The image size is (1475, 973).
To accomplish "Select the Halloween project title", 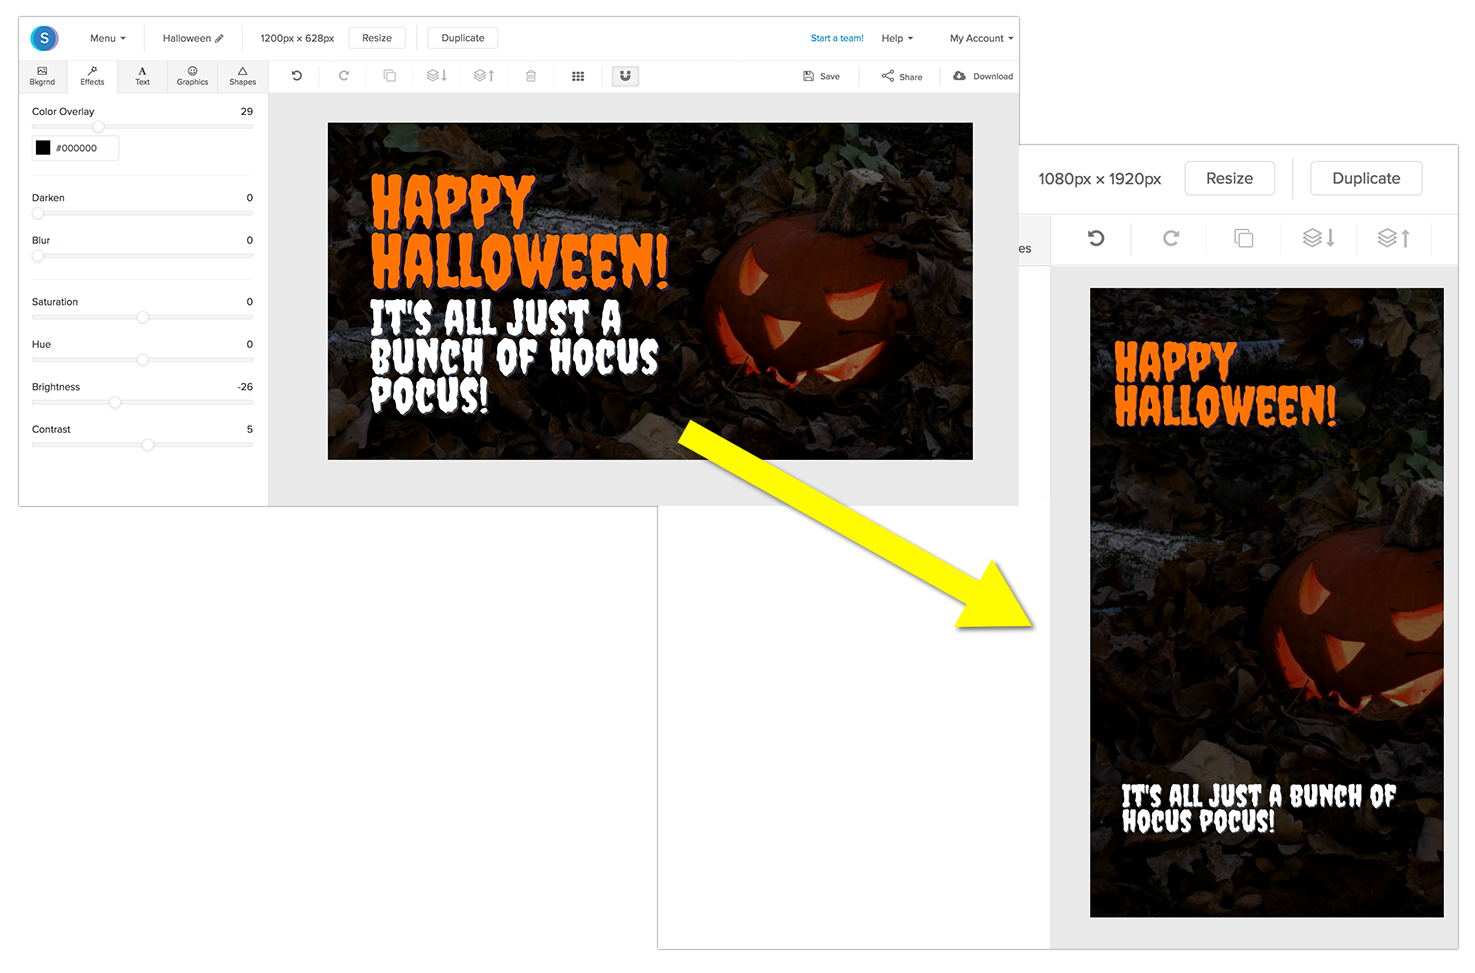I will [x=187, y=38].
